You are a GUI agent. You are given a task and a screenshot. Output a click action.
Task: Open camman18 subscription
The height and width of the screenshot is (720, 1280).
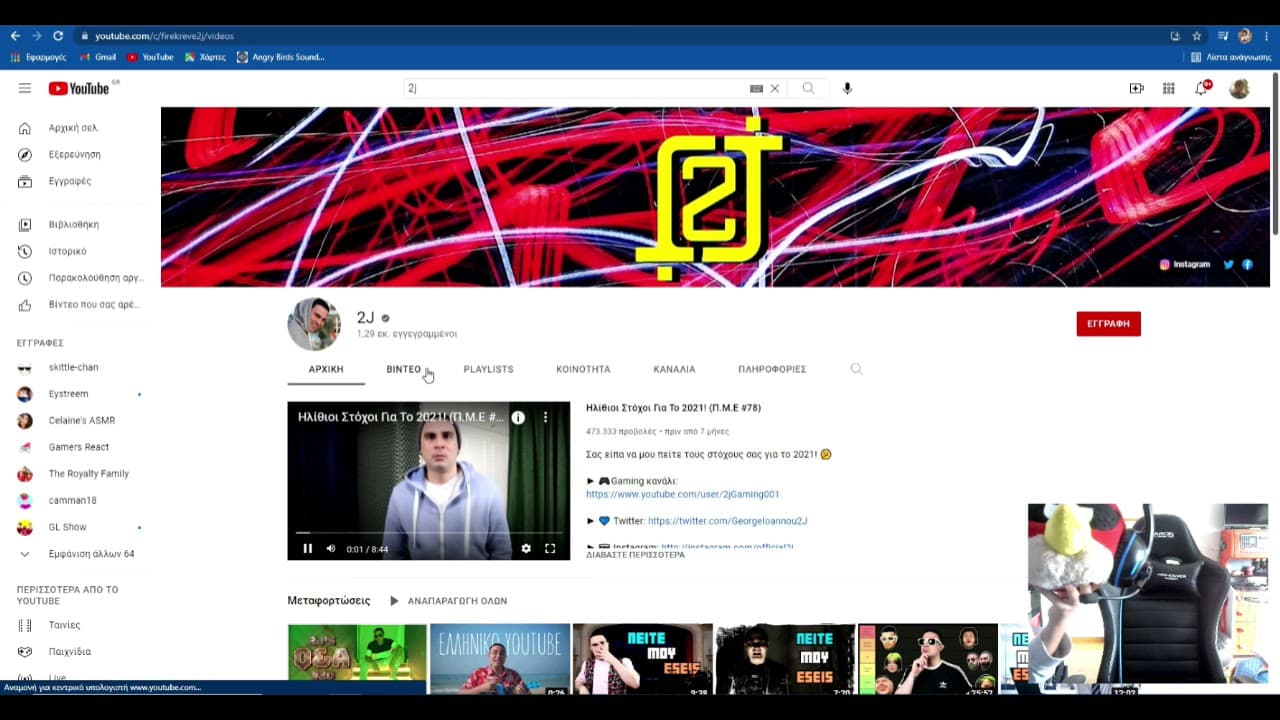72,500
